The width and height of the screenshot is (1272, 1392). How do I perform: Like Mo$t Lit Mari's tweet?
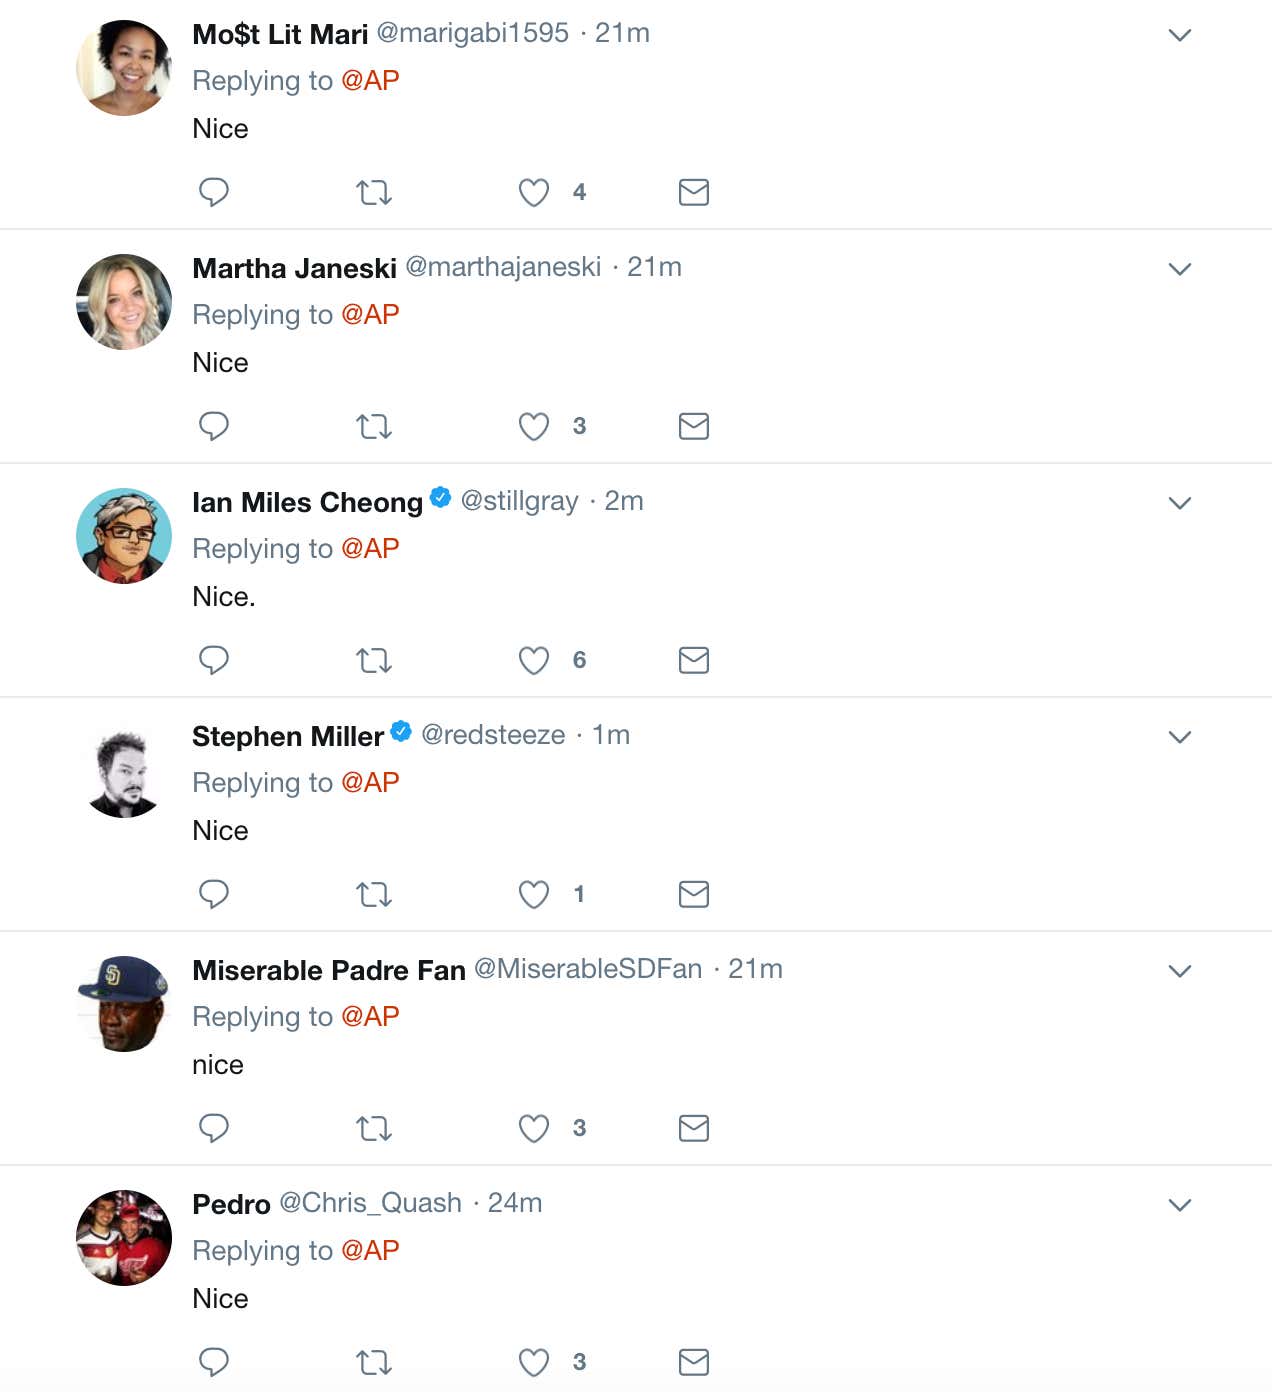coord(534,192)
